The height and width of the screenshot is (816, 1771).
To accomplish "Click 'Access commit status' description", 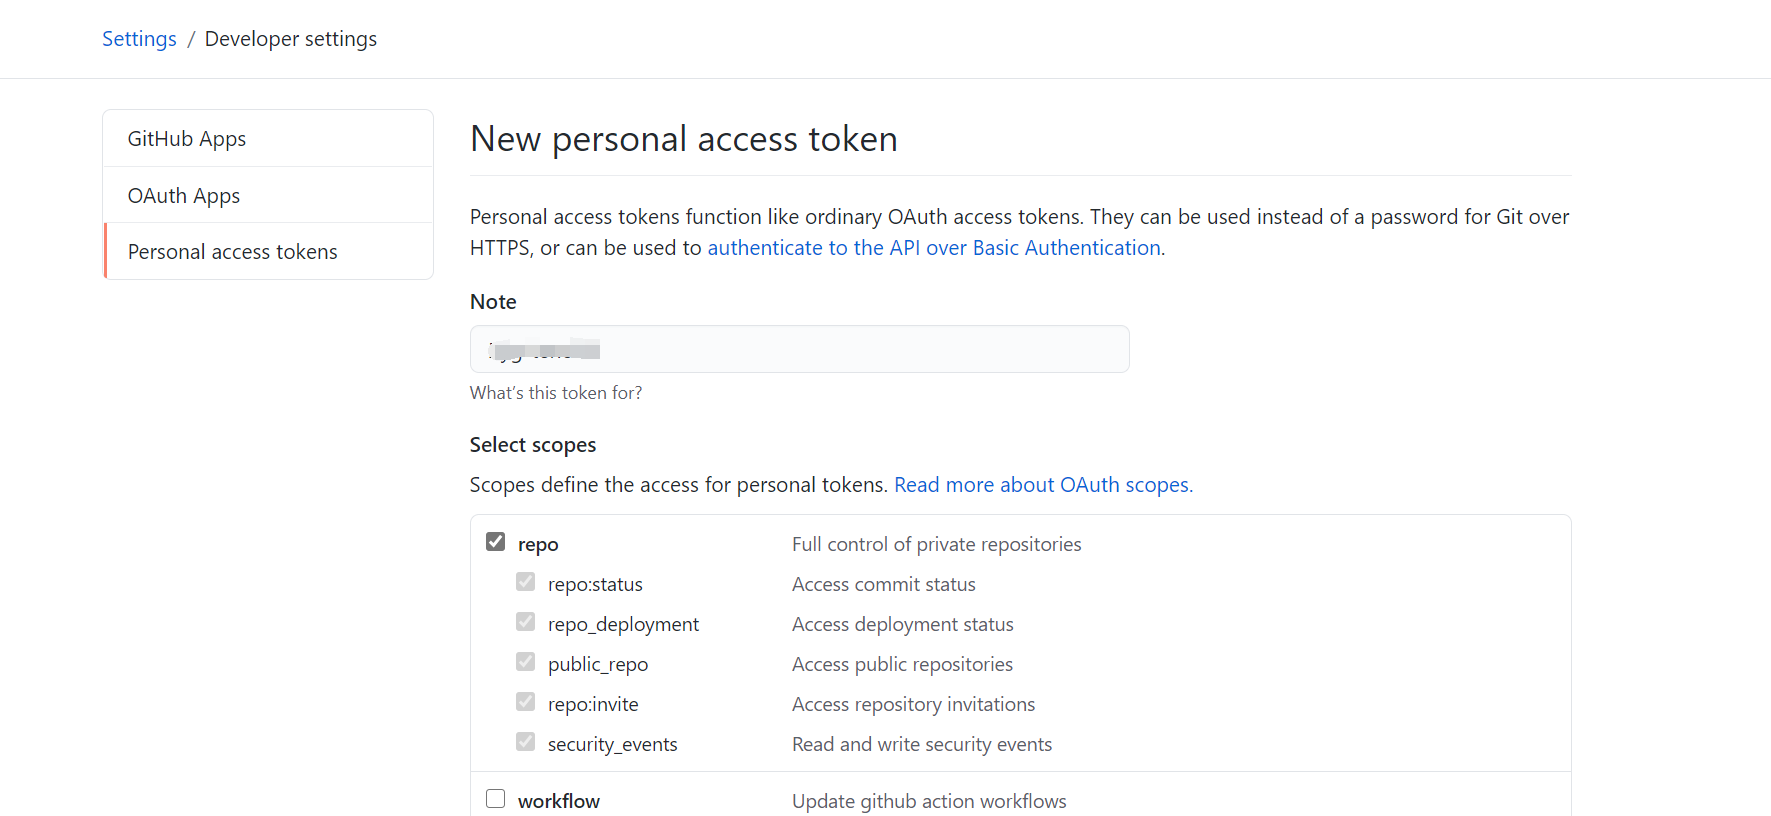I will pyautogui.click(x=884, y=584).
